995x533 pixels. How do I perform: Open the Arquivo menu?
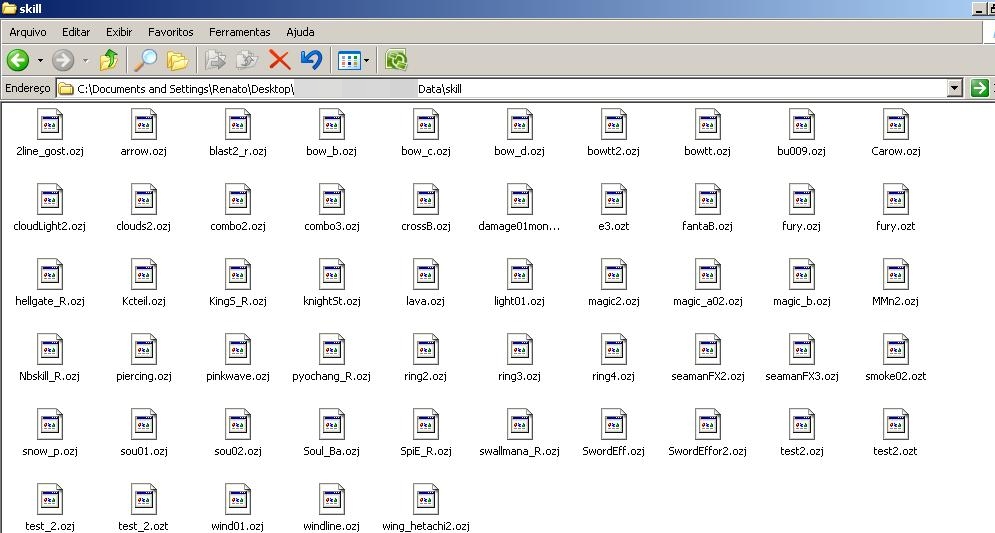[28, 32]
